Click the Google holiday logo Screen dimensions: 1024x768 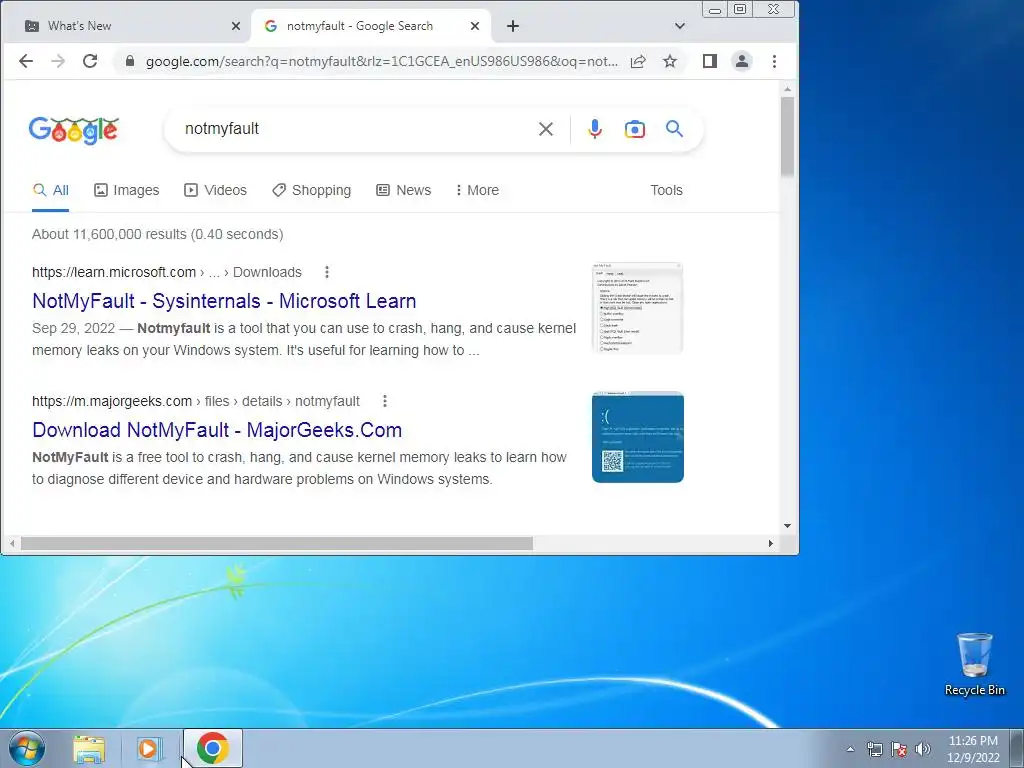coord(73,130)
